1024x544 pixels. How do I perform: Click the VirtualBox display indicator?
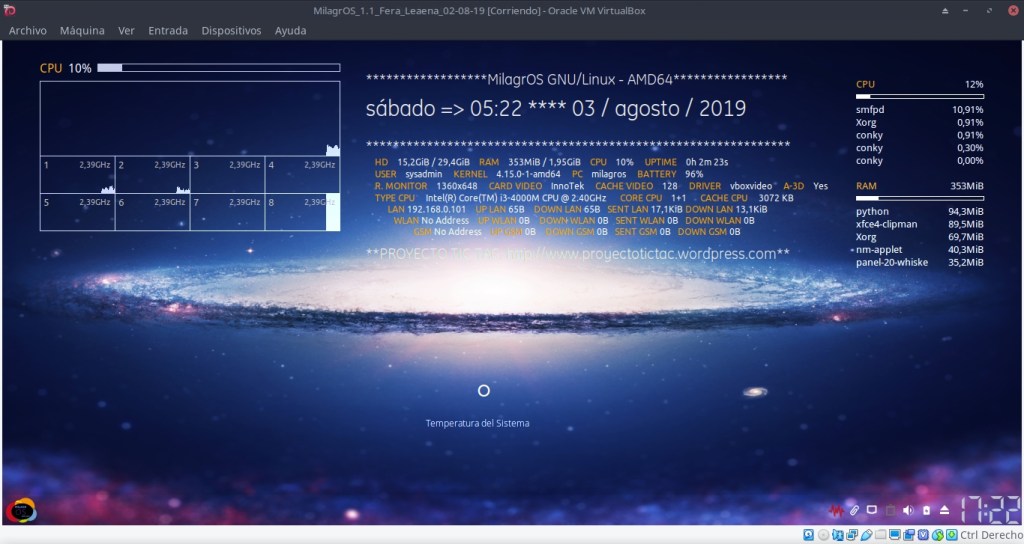tap(895, 535)
